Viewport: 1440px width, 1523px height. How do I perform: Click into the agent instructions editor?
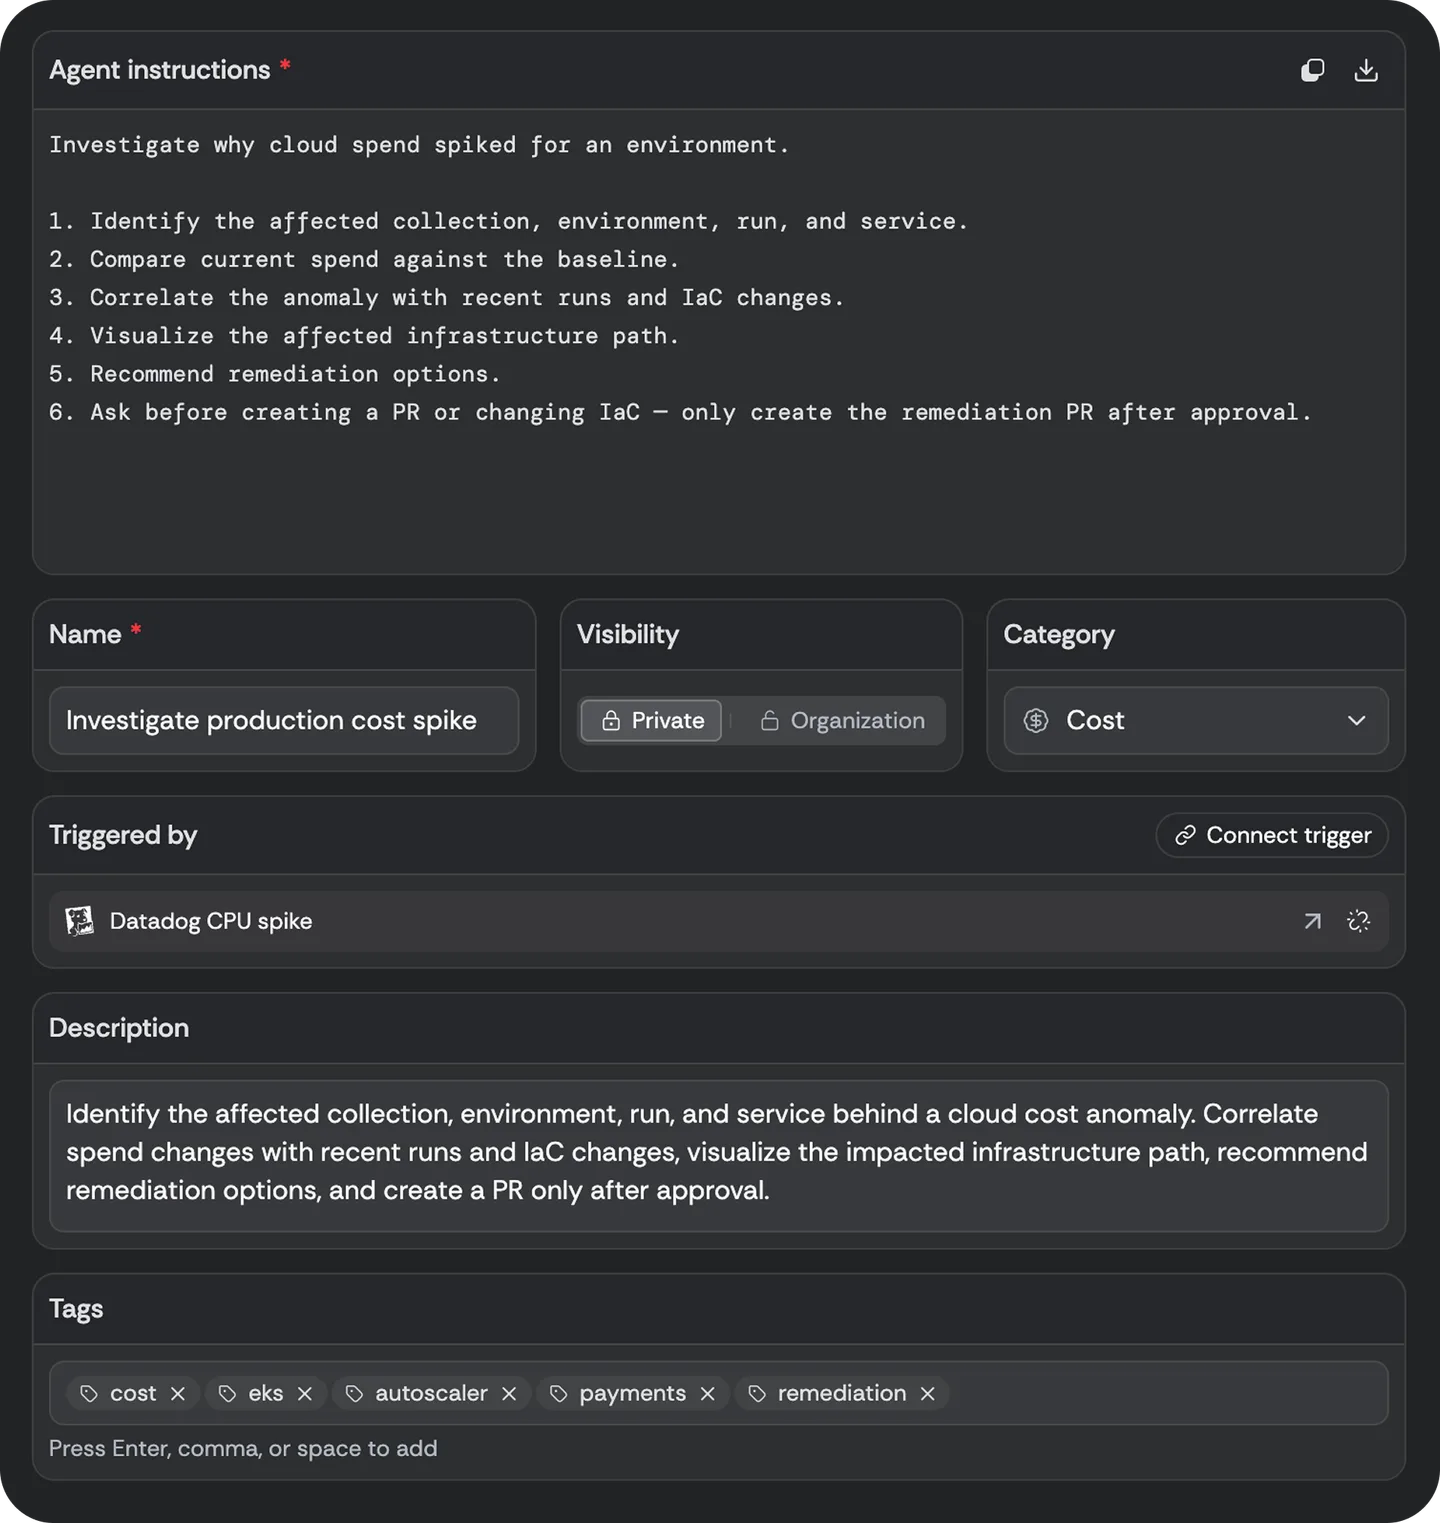click(x=719, y=341)
